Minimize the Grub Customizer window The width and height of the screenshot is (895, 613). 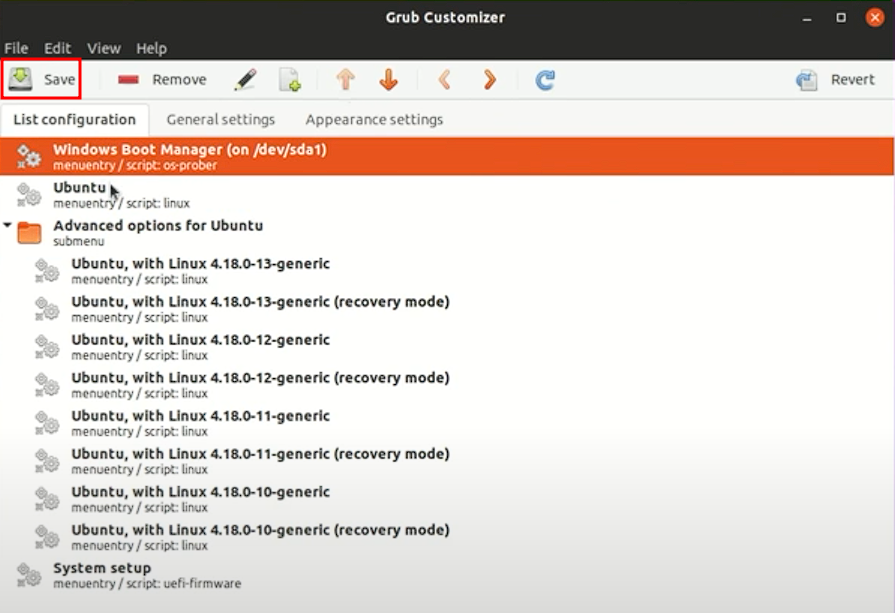click(x=807, y=18)
